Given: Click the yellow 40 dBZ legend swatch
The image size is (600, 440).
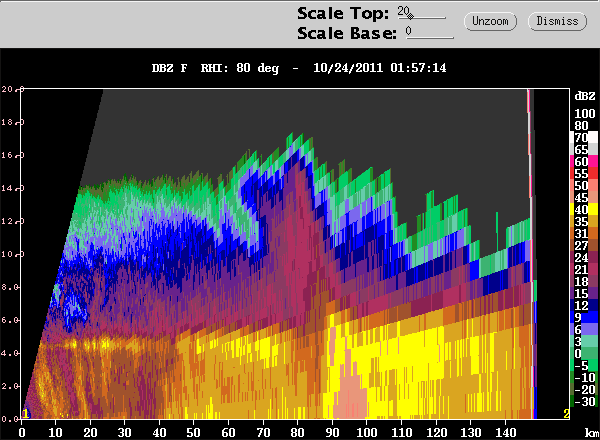Looking at the screenshot, I should (580, 210).
